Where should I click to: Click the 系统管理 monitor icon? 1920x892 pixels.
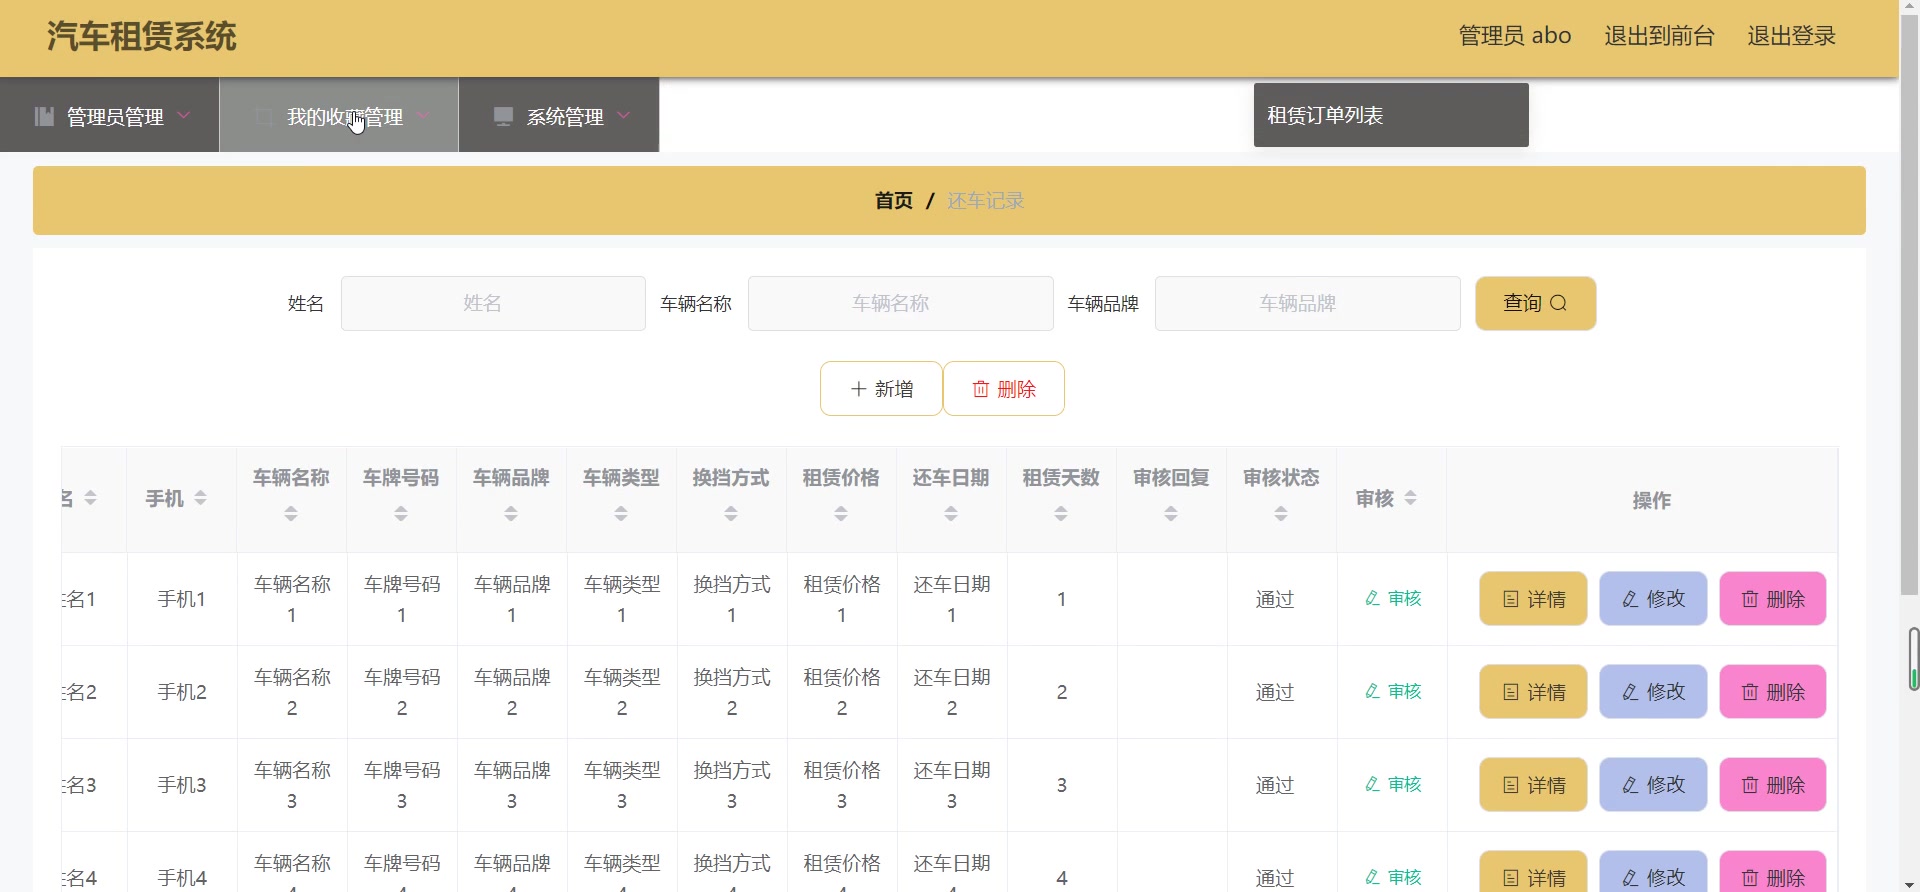pyautogui.click(x=504, y=116)
